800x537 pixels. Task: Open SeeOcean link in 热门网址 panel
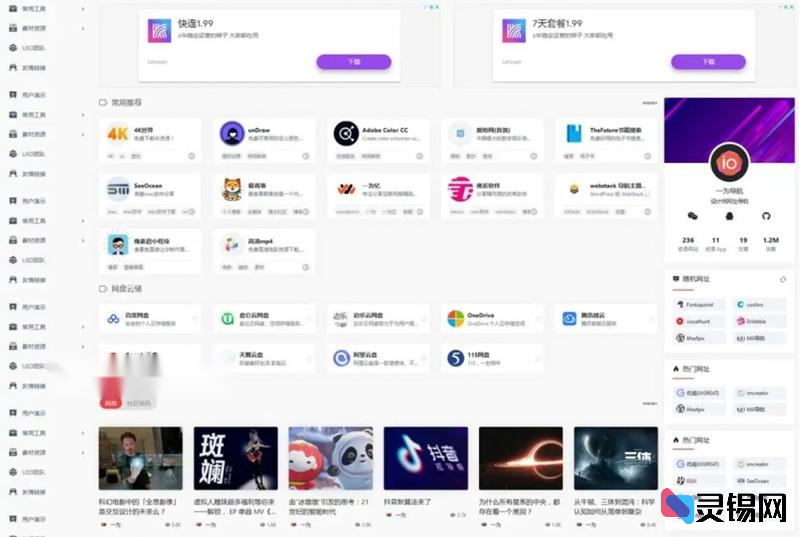759,481
